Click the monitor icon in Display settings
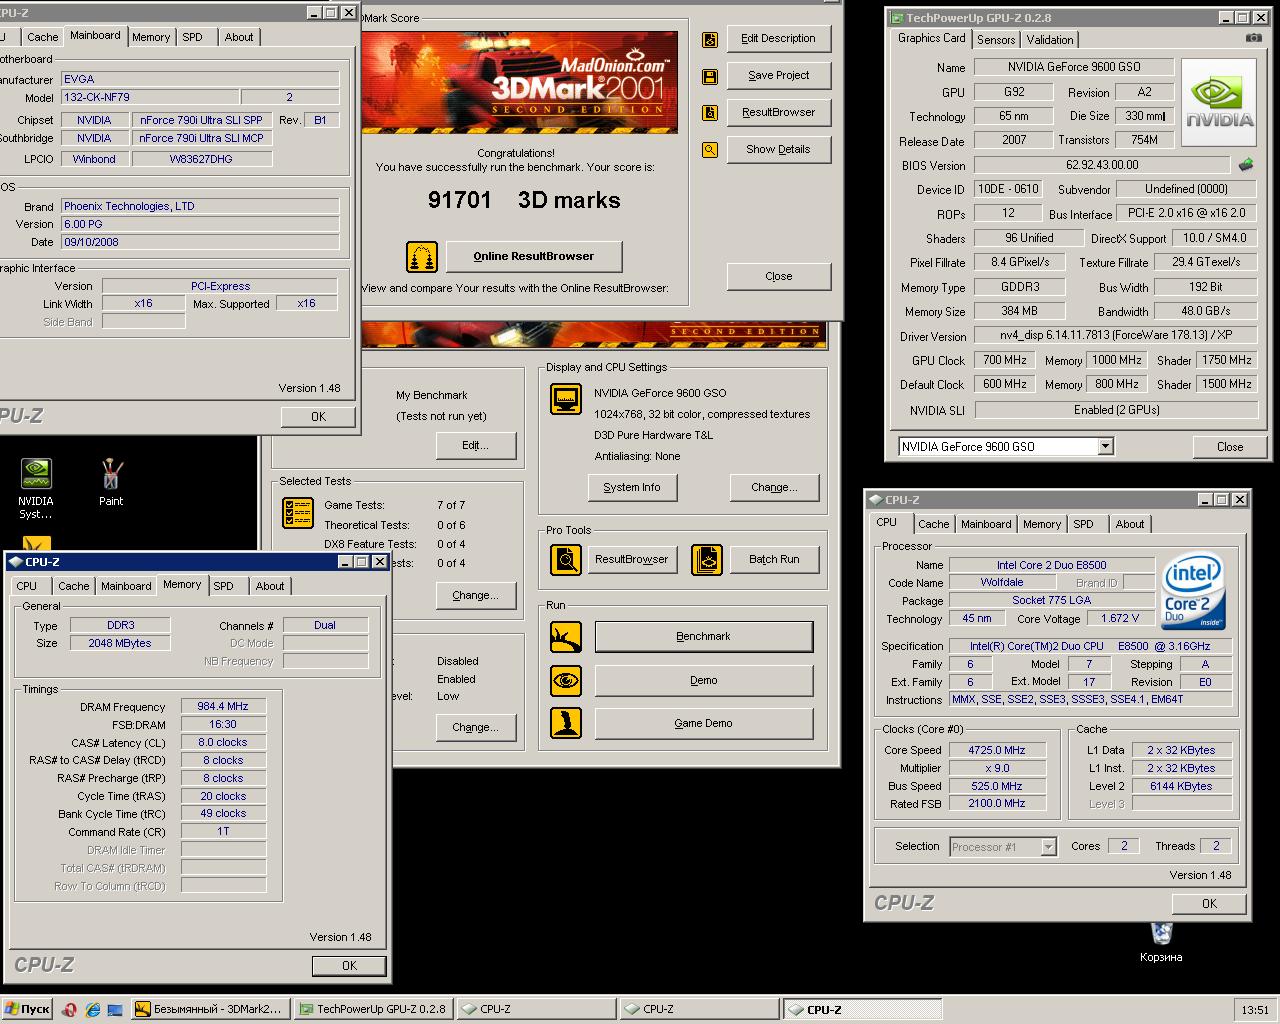The width and height of the screenshot is (1280, 1024). click(x=567, y=399)
